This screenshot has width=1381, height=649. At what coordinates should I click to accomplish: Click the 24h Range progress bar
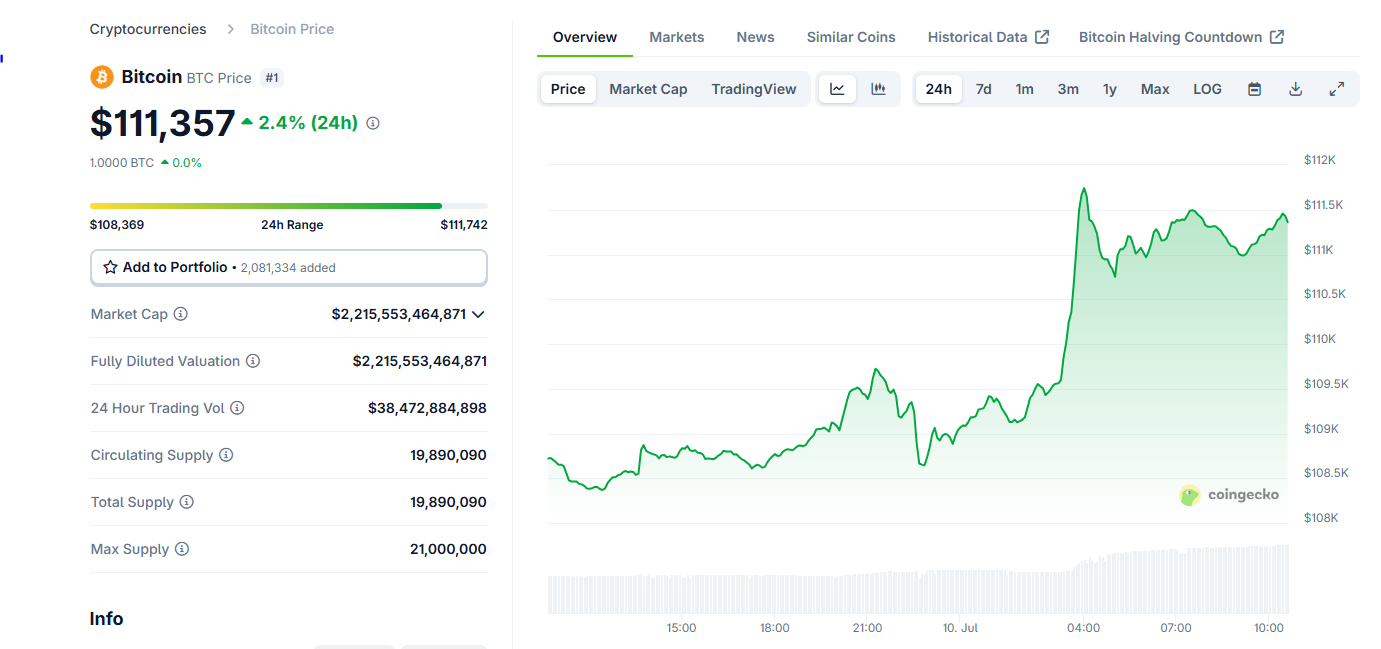pyautogui.click(x=289, y=206)
